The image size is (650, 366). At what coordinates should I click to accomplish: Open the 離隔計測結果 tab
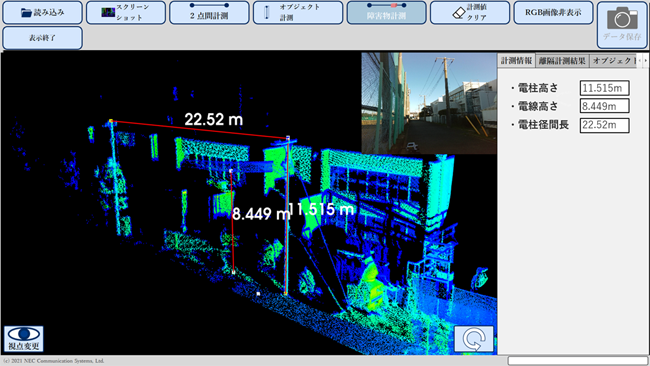pyautogui.click(x=562, y=61)
